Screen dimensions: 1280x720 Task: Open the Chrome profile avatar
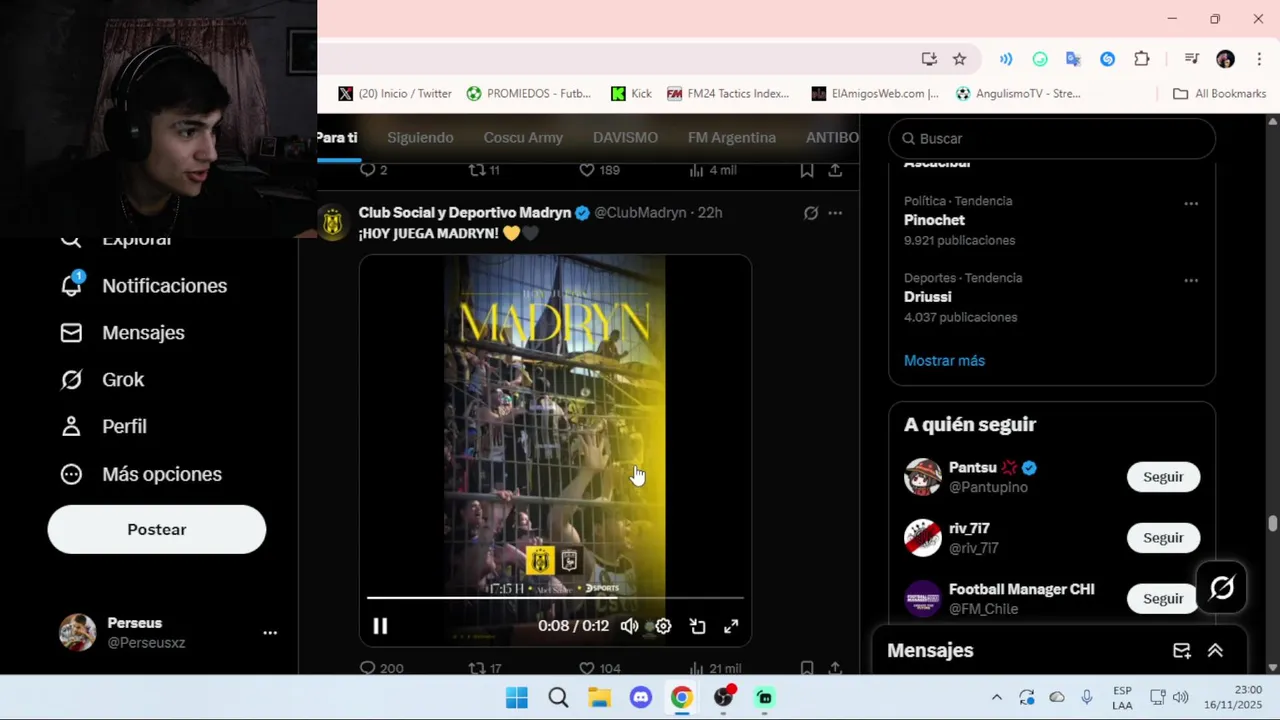1225,59
